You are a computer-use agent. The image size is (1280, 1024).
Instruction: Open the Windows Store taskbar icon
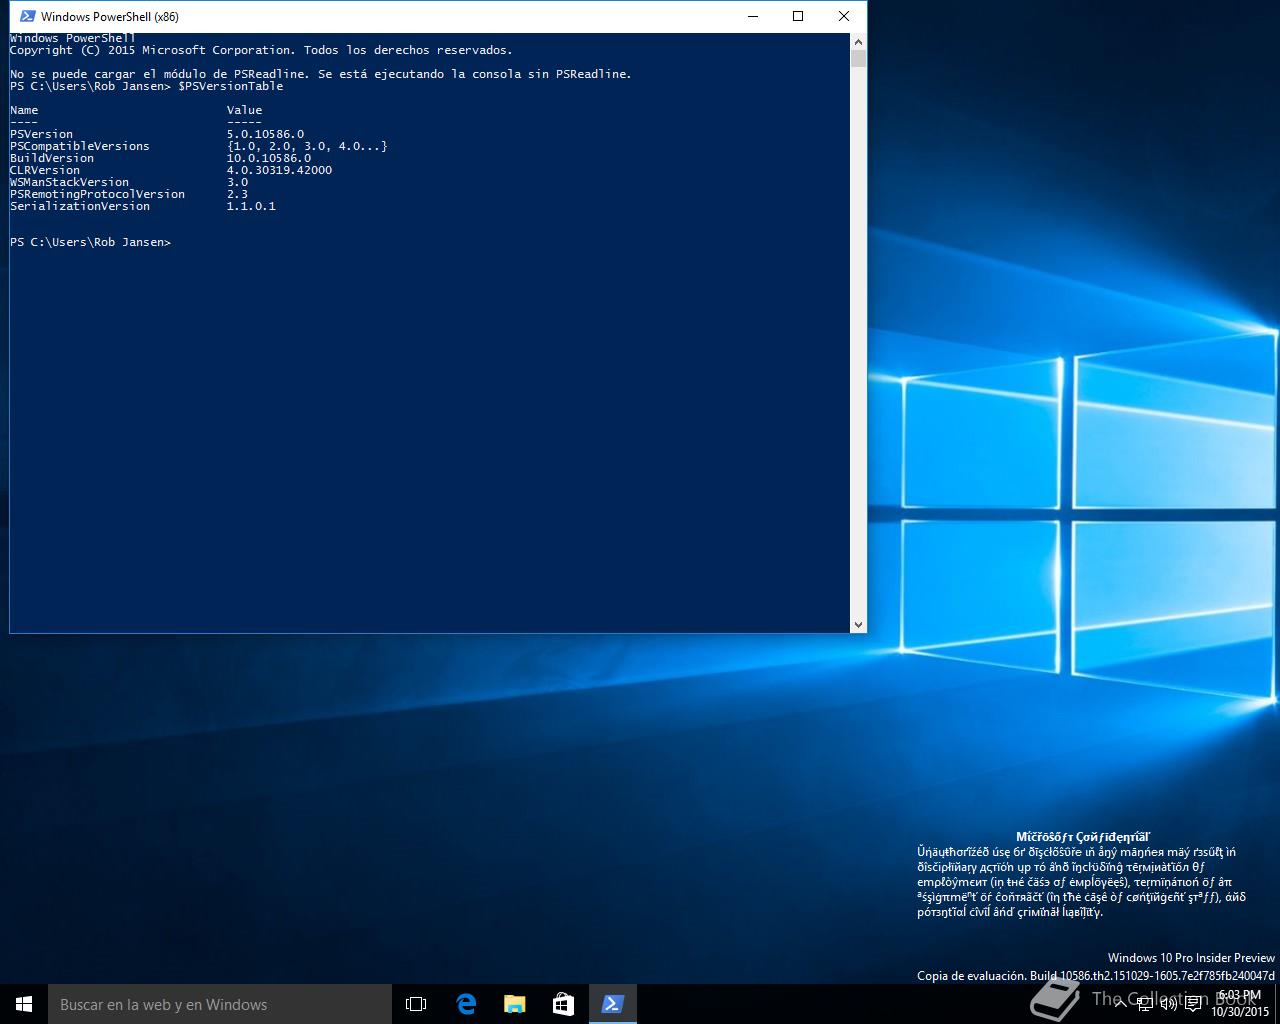click(563, 1004)
